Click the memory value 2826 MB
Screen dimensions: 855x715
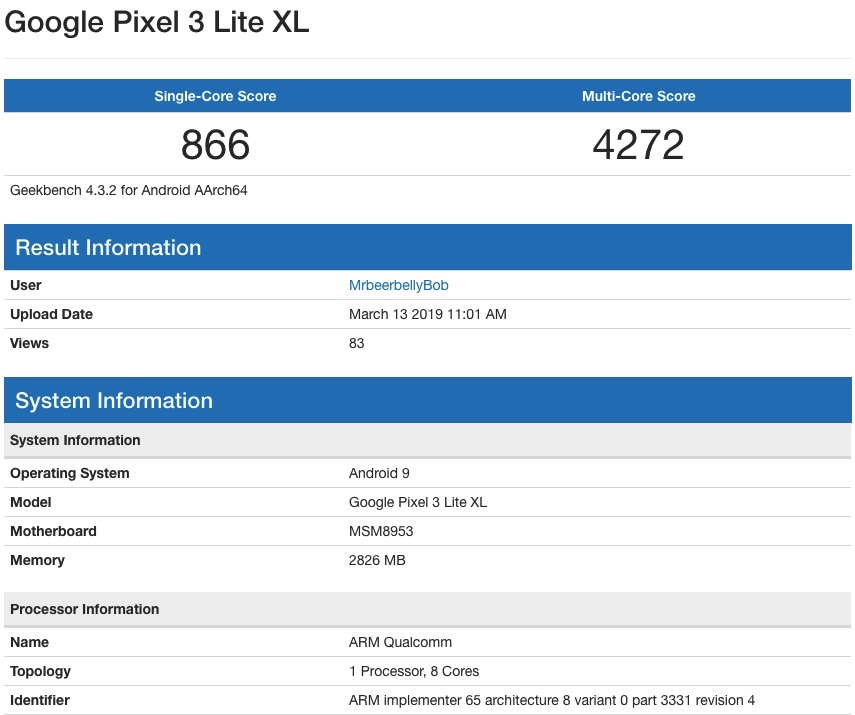point(377,560)
